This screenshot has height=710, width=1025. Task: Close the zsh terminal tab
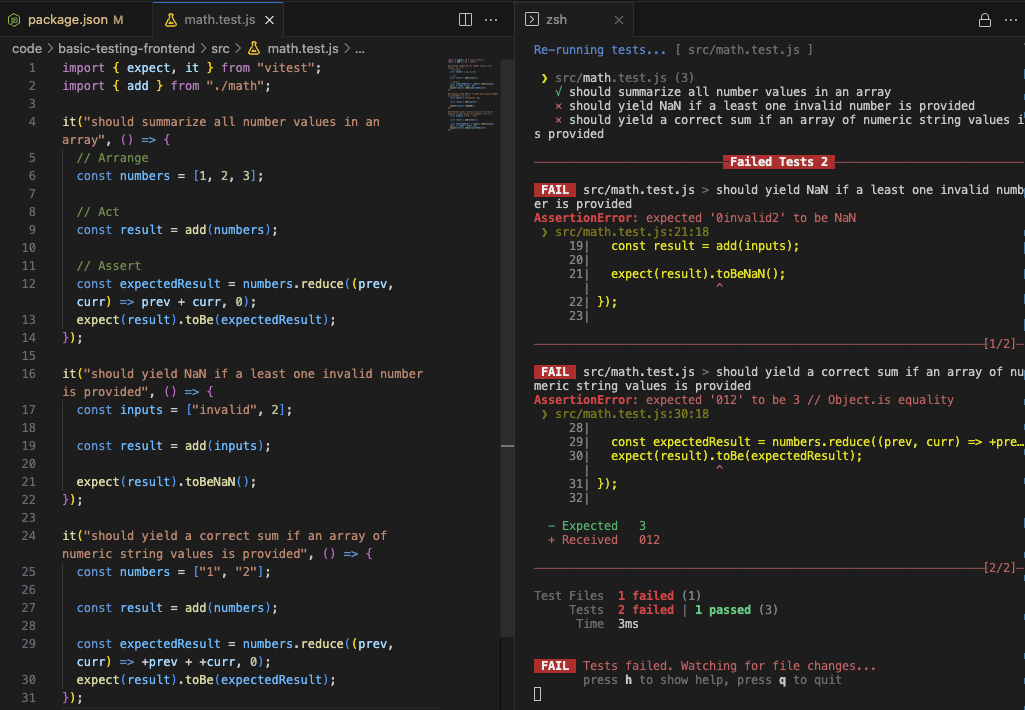click(x=618, y=20)
